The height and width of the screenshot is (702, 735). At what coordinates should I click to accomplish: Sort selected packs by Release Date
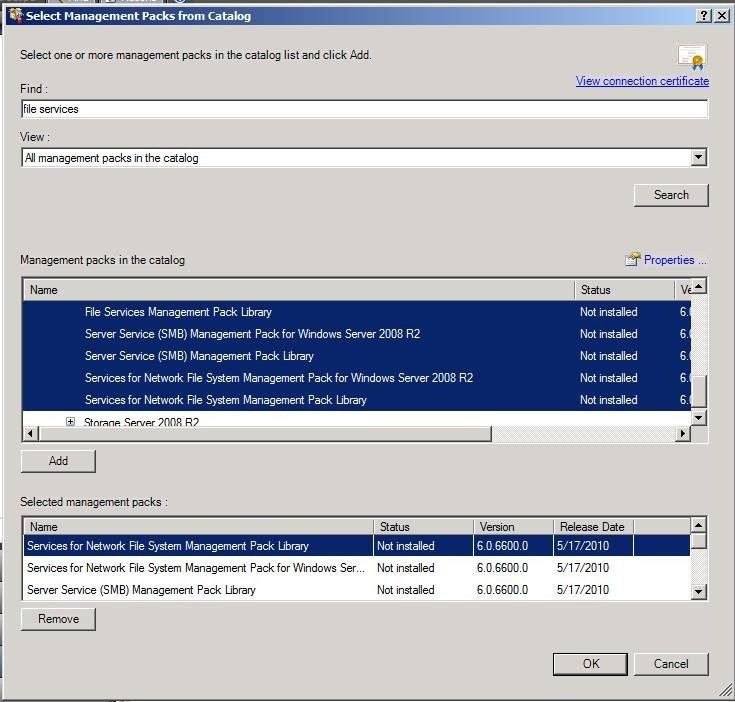point(593,527)
